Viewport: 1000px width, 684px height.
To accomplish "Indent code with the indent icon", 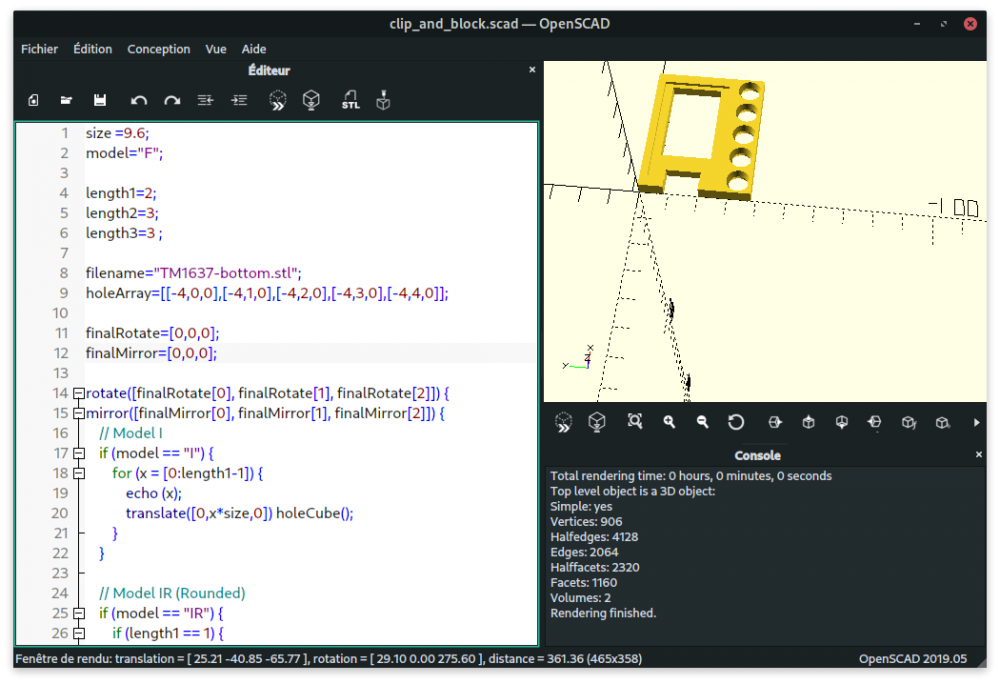I will (x=239, y=100).
